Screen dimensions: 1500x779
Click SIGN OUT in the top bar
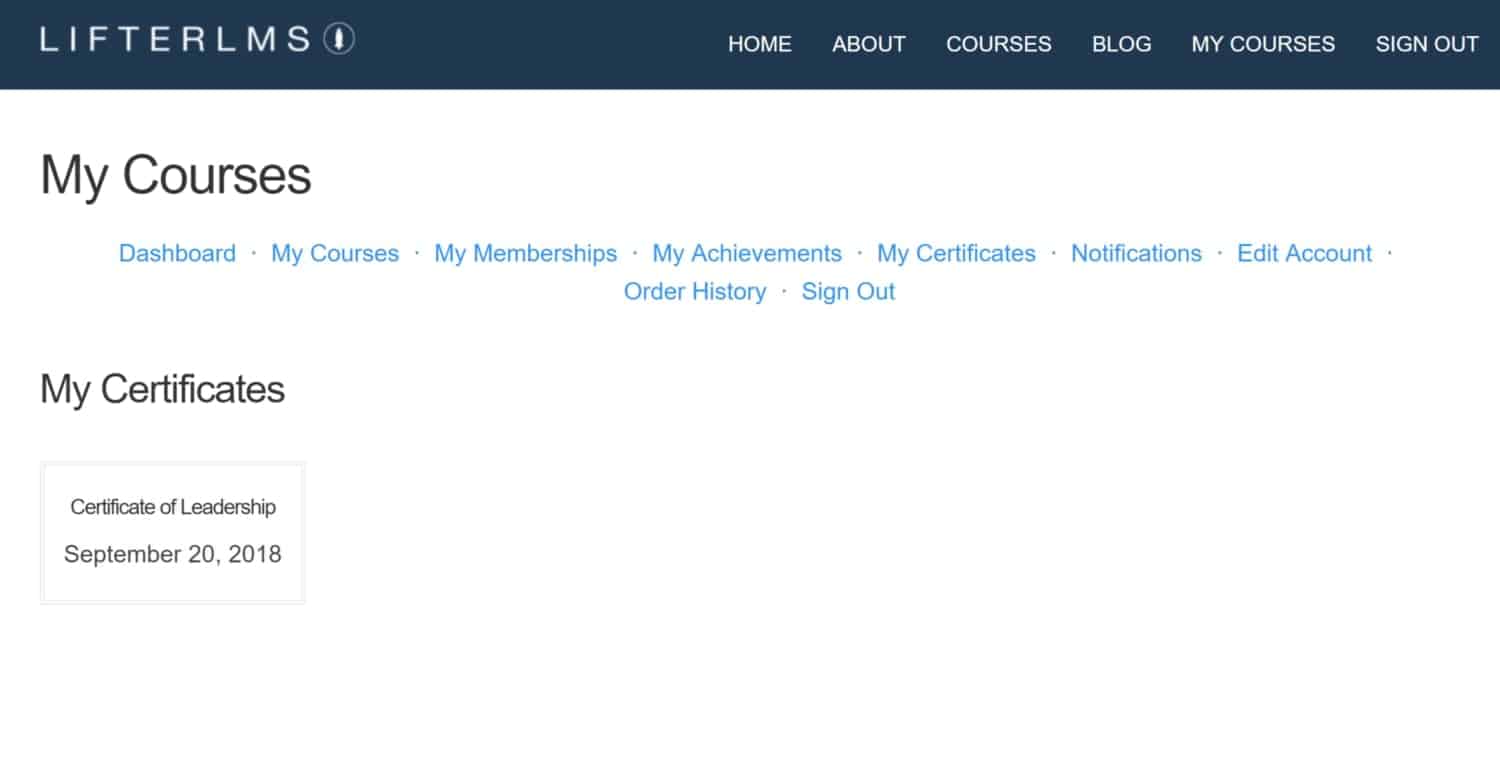pyautogui.click(x=1426, y=44)
